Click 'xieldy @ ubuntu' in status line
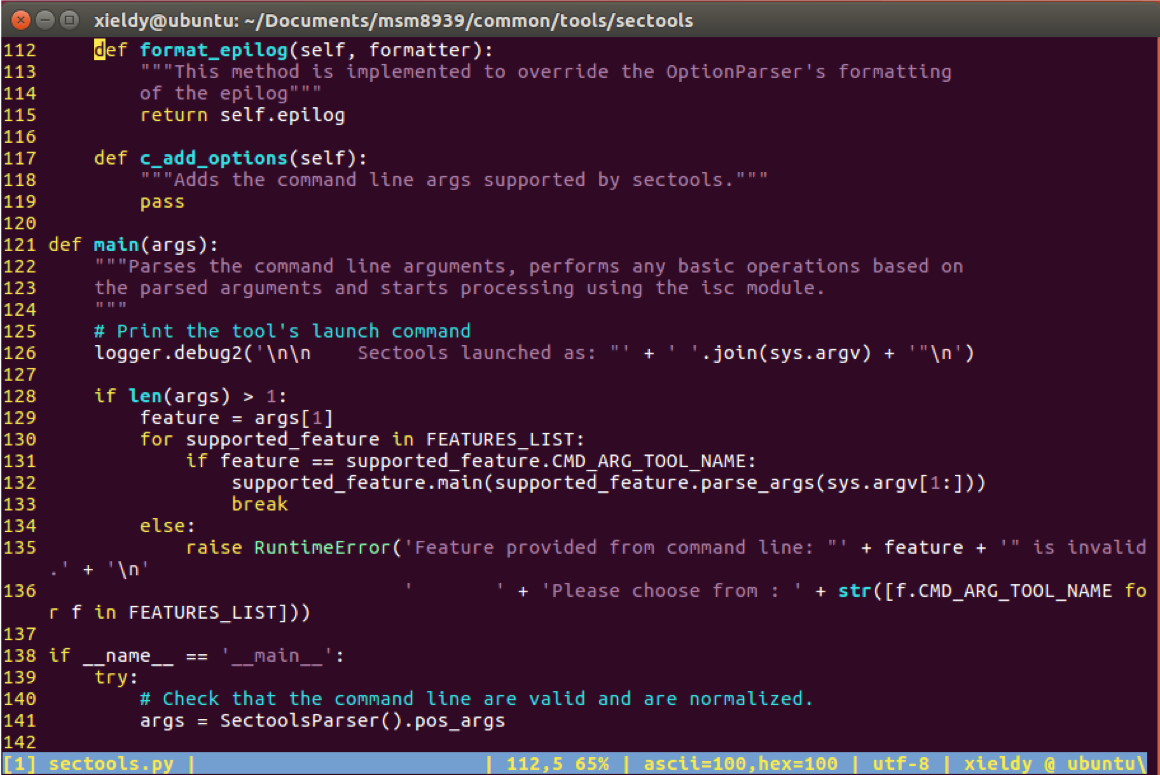The image size is (1160, 775). (x=1053, y=764)
